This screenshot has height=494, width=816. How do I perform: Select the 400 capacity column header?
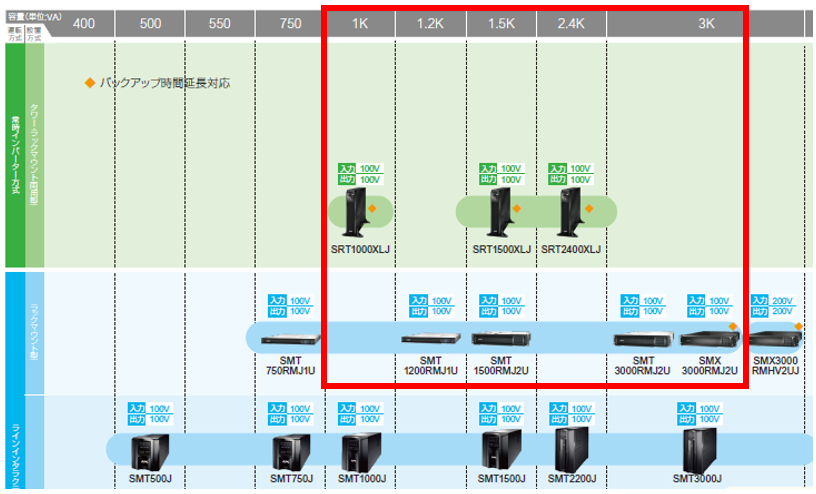point(84,23)
